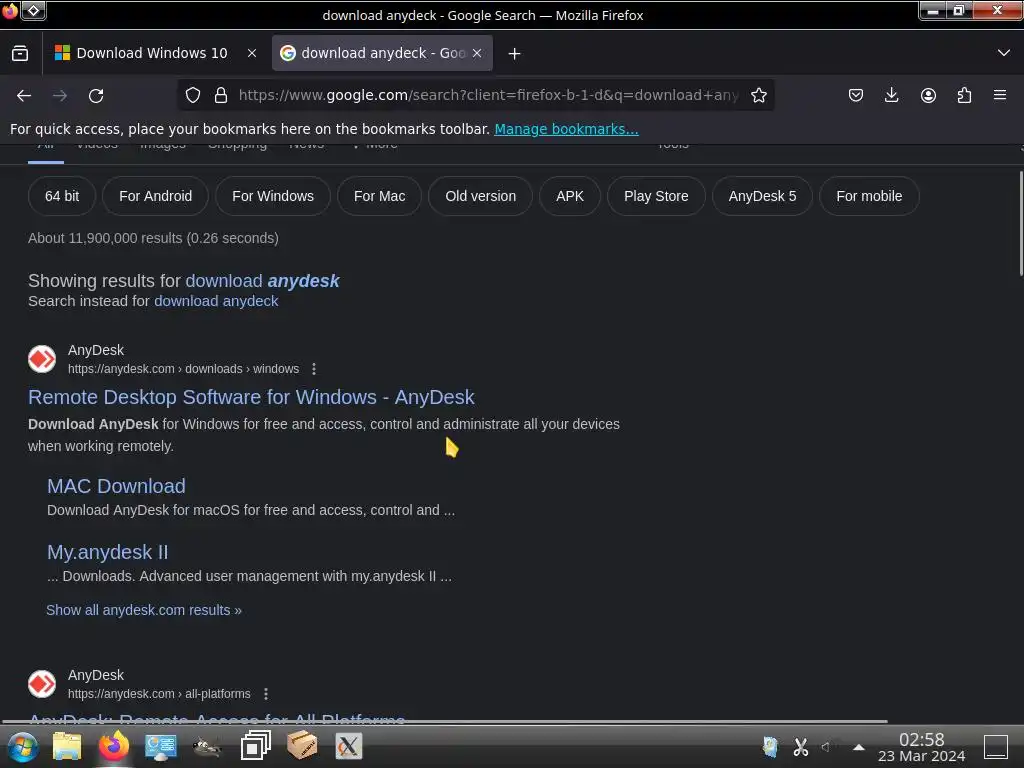
Task: Close the Download Windows 10 tab
Action: point(251,54)
